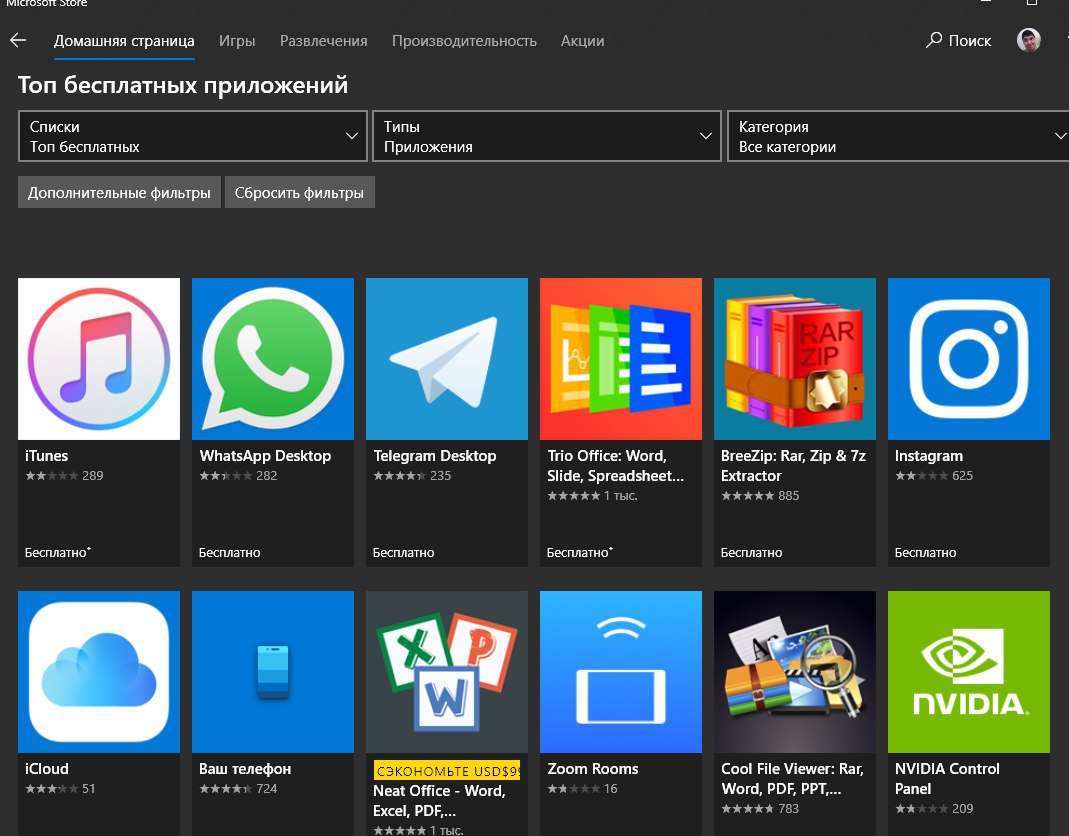This screenshot has height=836, width=1069.
Task: Open the user profile avatar
Action: click(1028, 40)
